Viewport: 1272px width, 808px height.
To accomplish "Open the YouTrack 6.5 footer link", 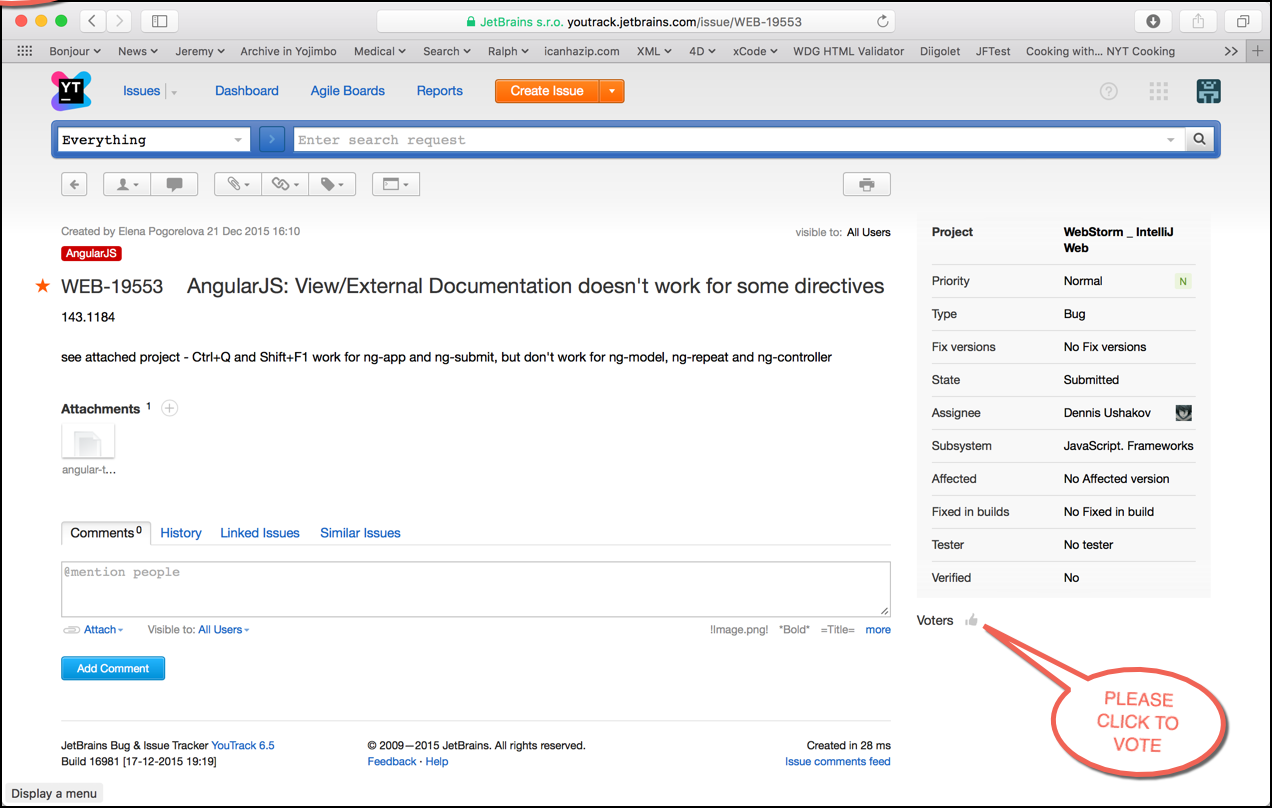I will (243, 745).
